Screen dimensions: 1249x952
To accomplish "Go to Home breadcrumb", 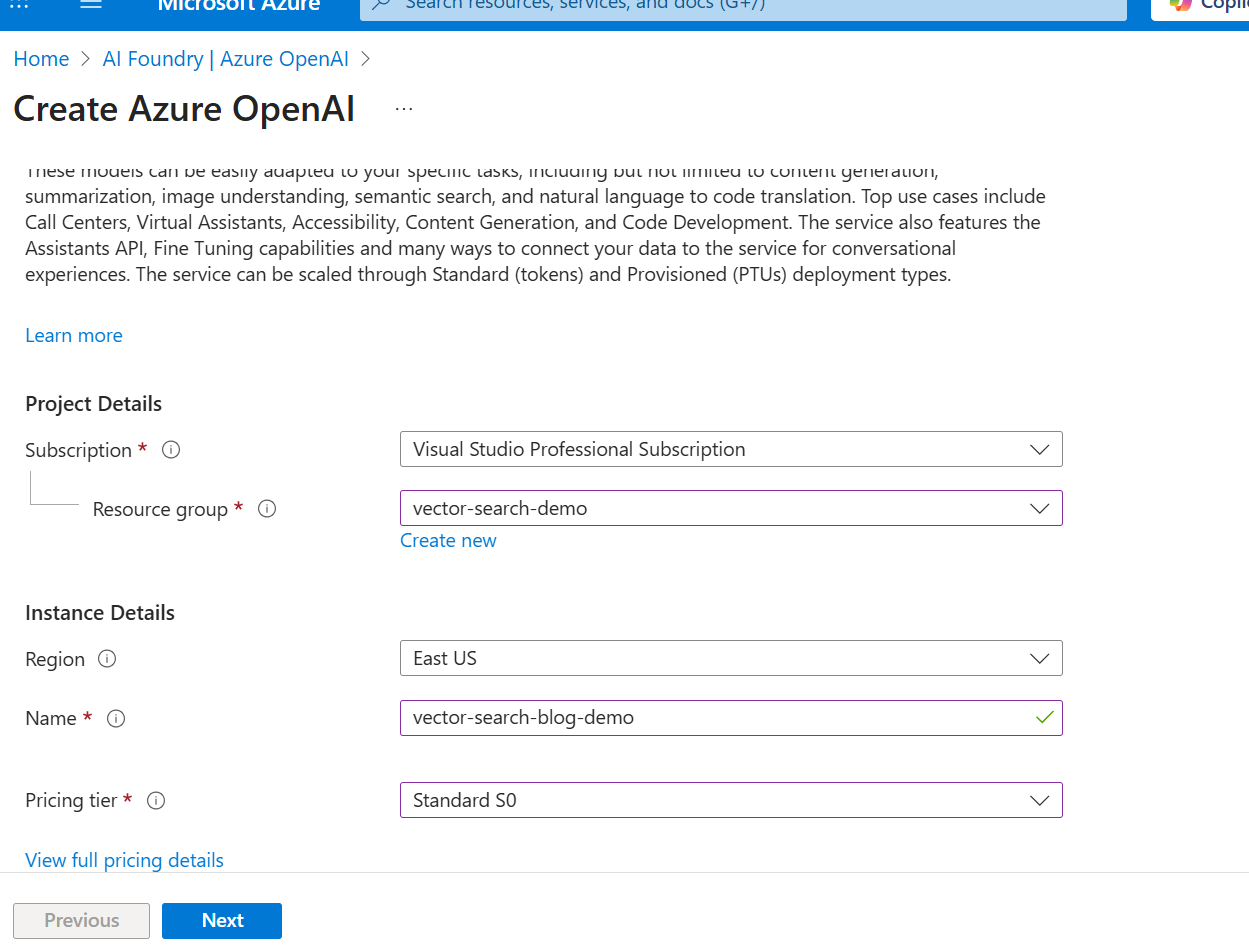I will (41, 59).
